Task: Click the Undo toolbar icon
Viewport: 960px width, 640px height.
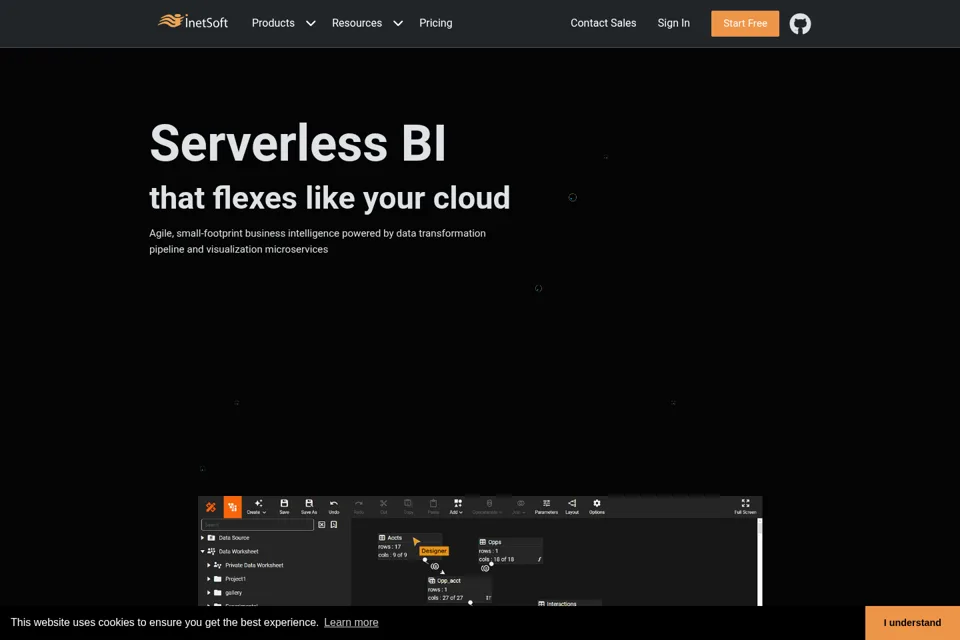Action: coord(334,506)
